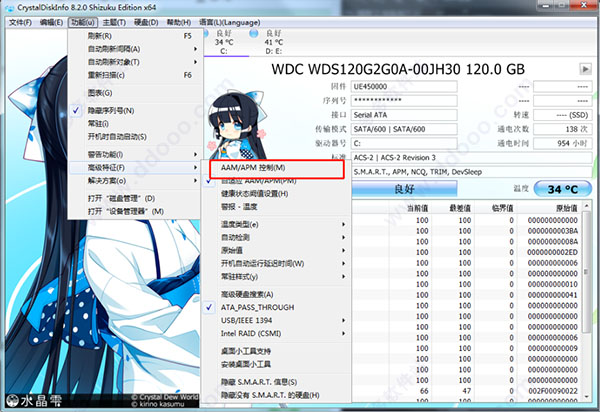The width and height of the screenshot is (600, 412).
Task: Click power-on hours field 954 小时
Action: pos(562,143)
